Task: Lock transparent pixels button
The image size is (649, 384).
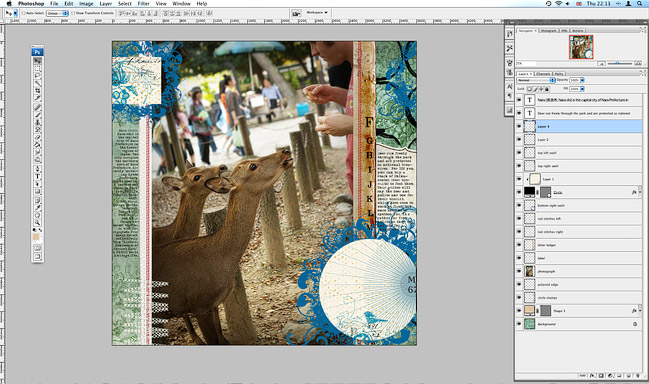Action: (x=529, y=89)
